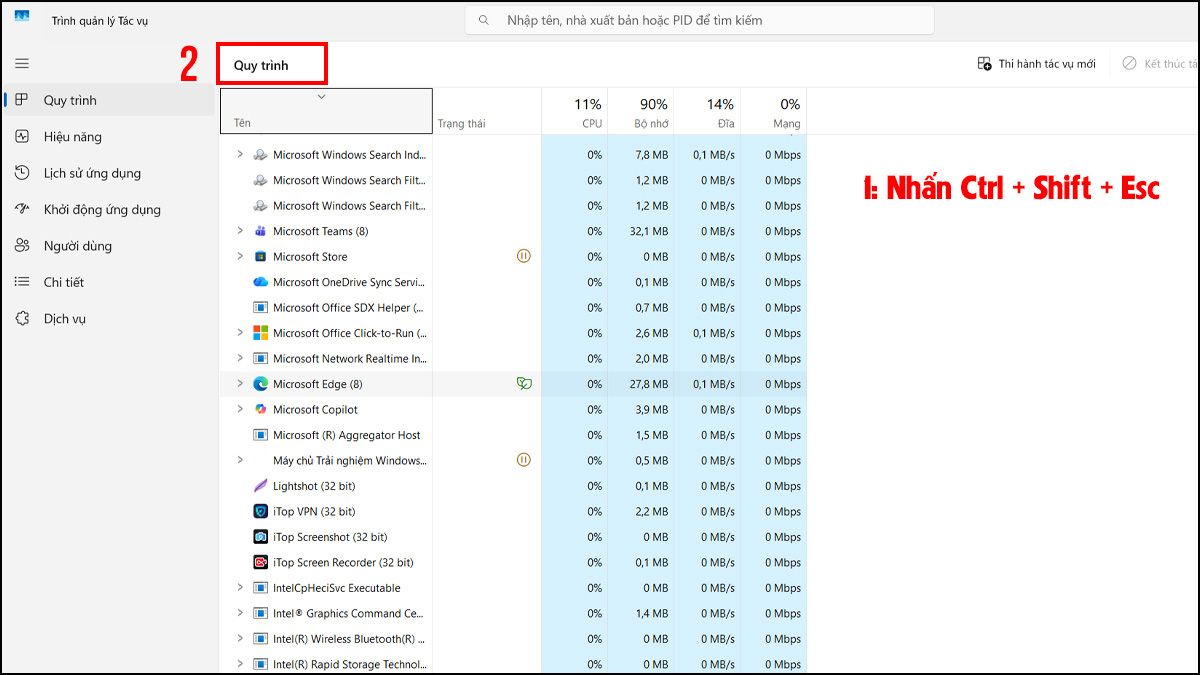Expand the Microsoft Edge (8) process tree
This screenshot has width=1200, height=675.
[x=239, y=383]
